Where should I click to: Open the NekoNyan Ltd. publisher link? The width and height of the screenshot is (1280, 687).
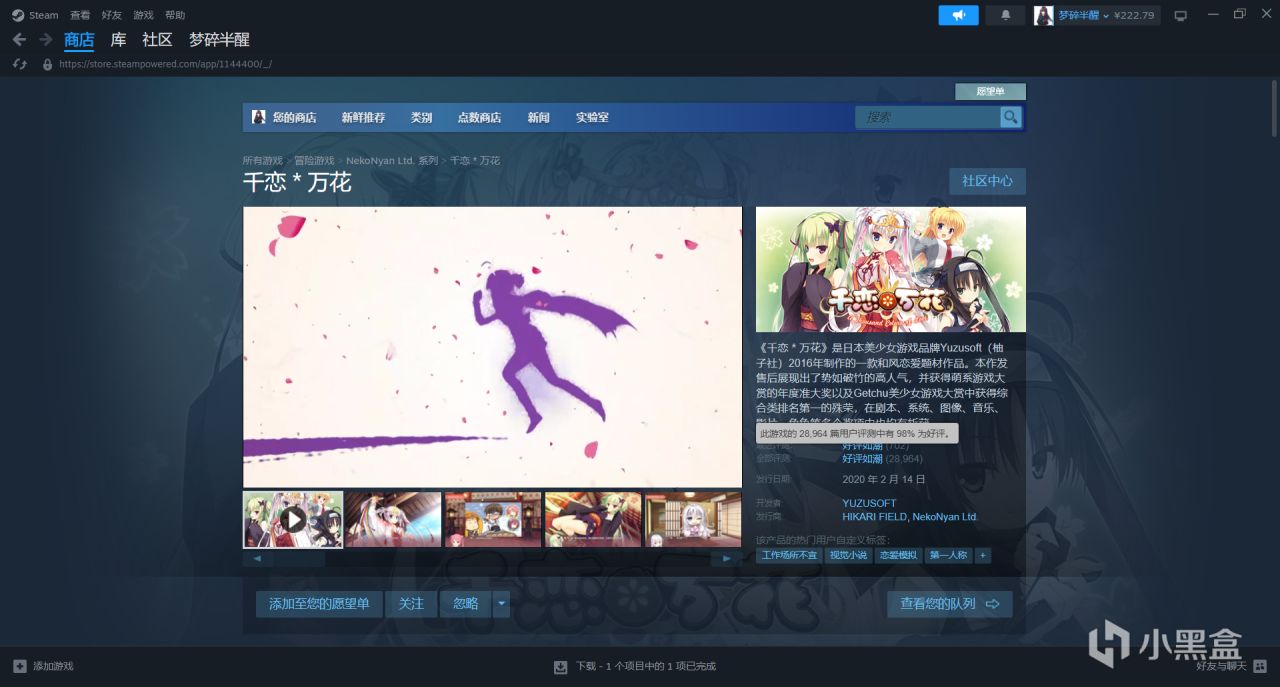tap(945, 517)
